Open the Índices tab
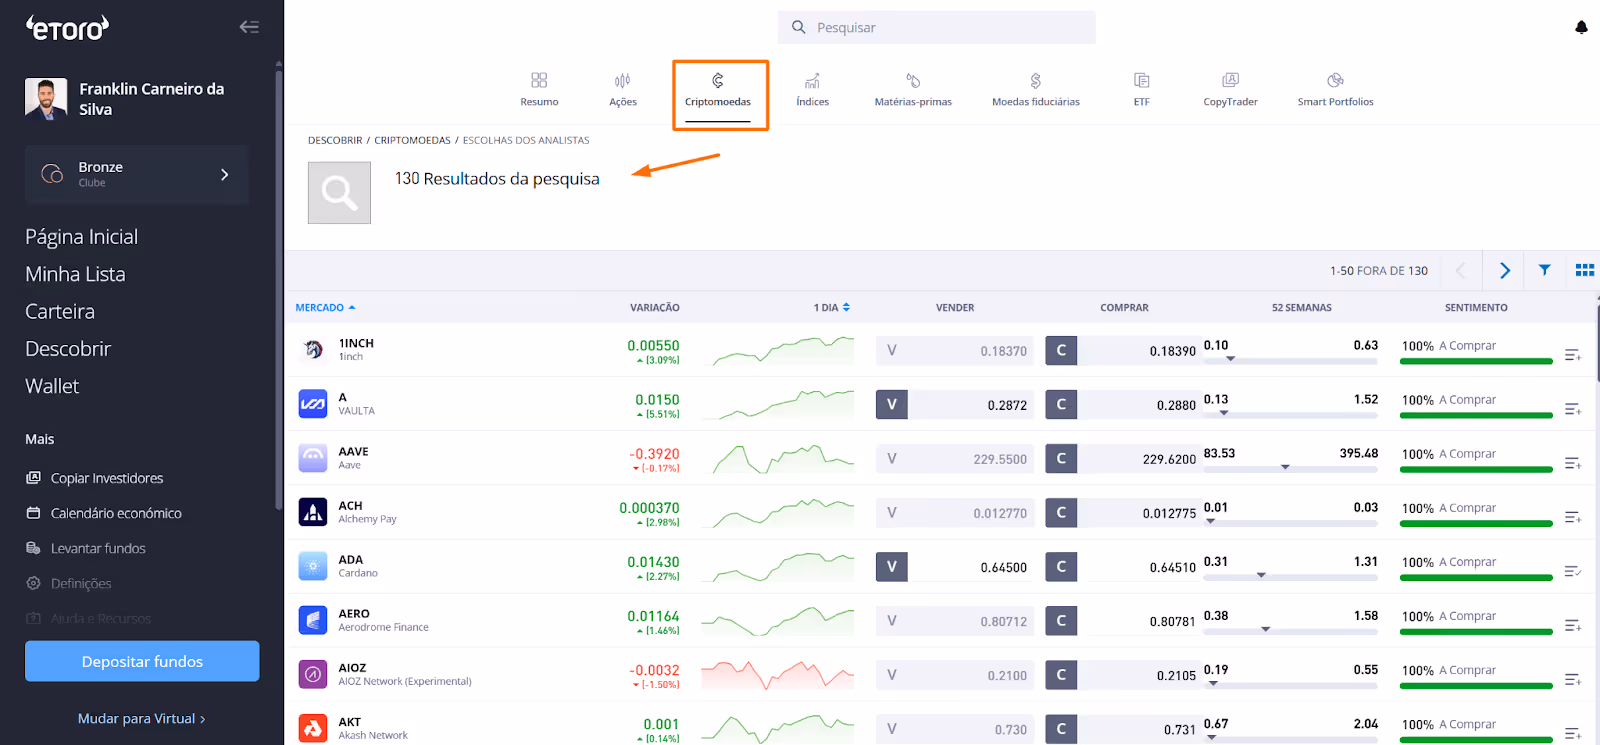1600x745 pixels. (x=812, y=89)
